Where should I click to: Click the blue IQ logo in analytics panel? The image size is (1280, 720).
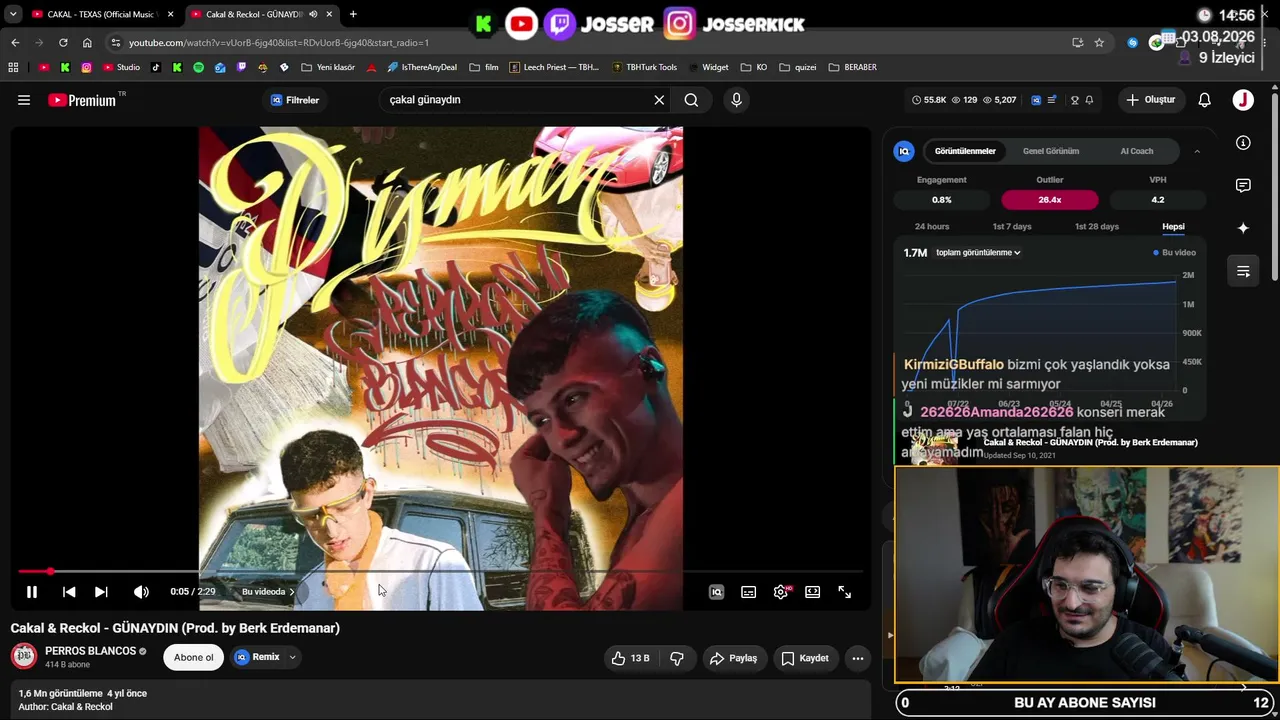(x=904, y=151)
